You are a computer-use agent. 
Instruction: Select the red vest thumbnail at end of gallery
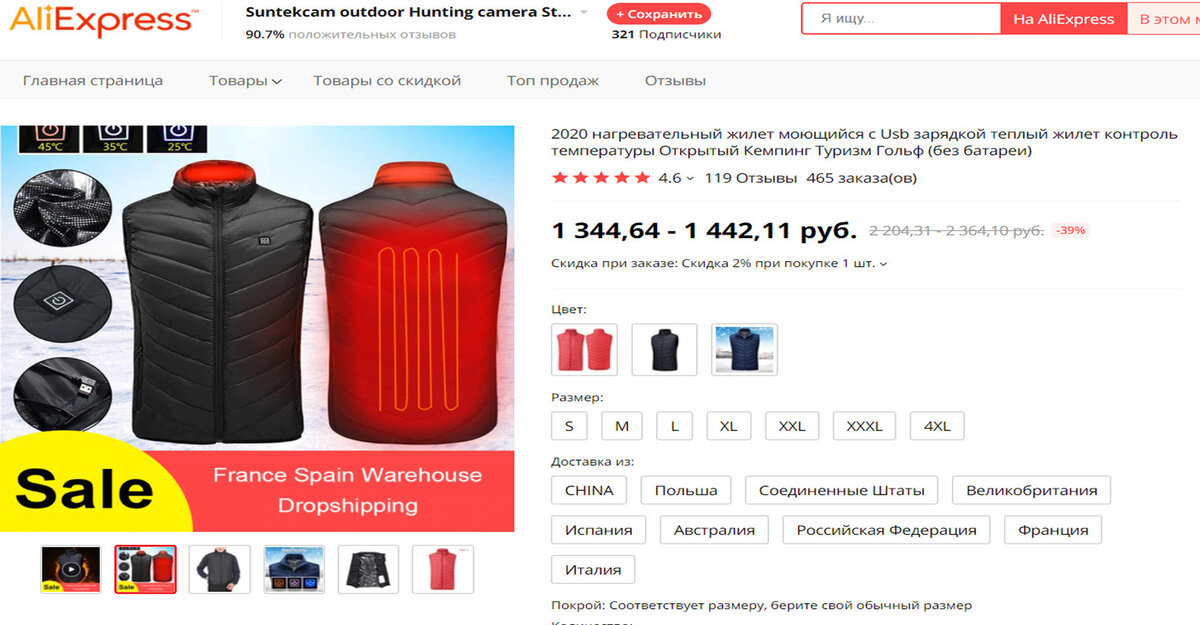pos(443,569)
